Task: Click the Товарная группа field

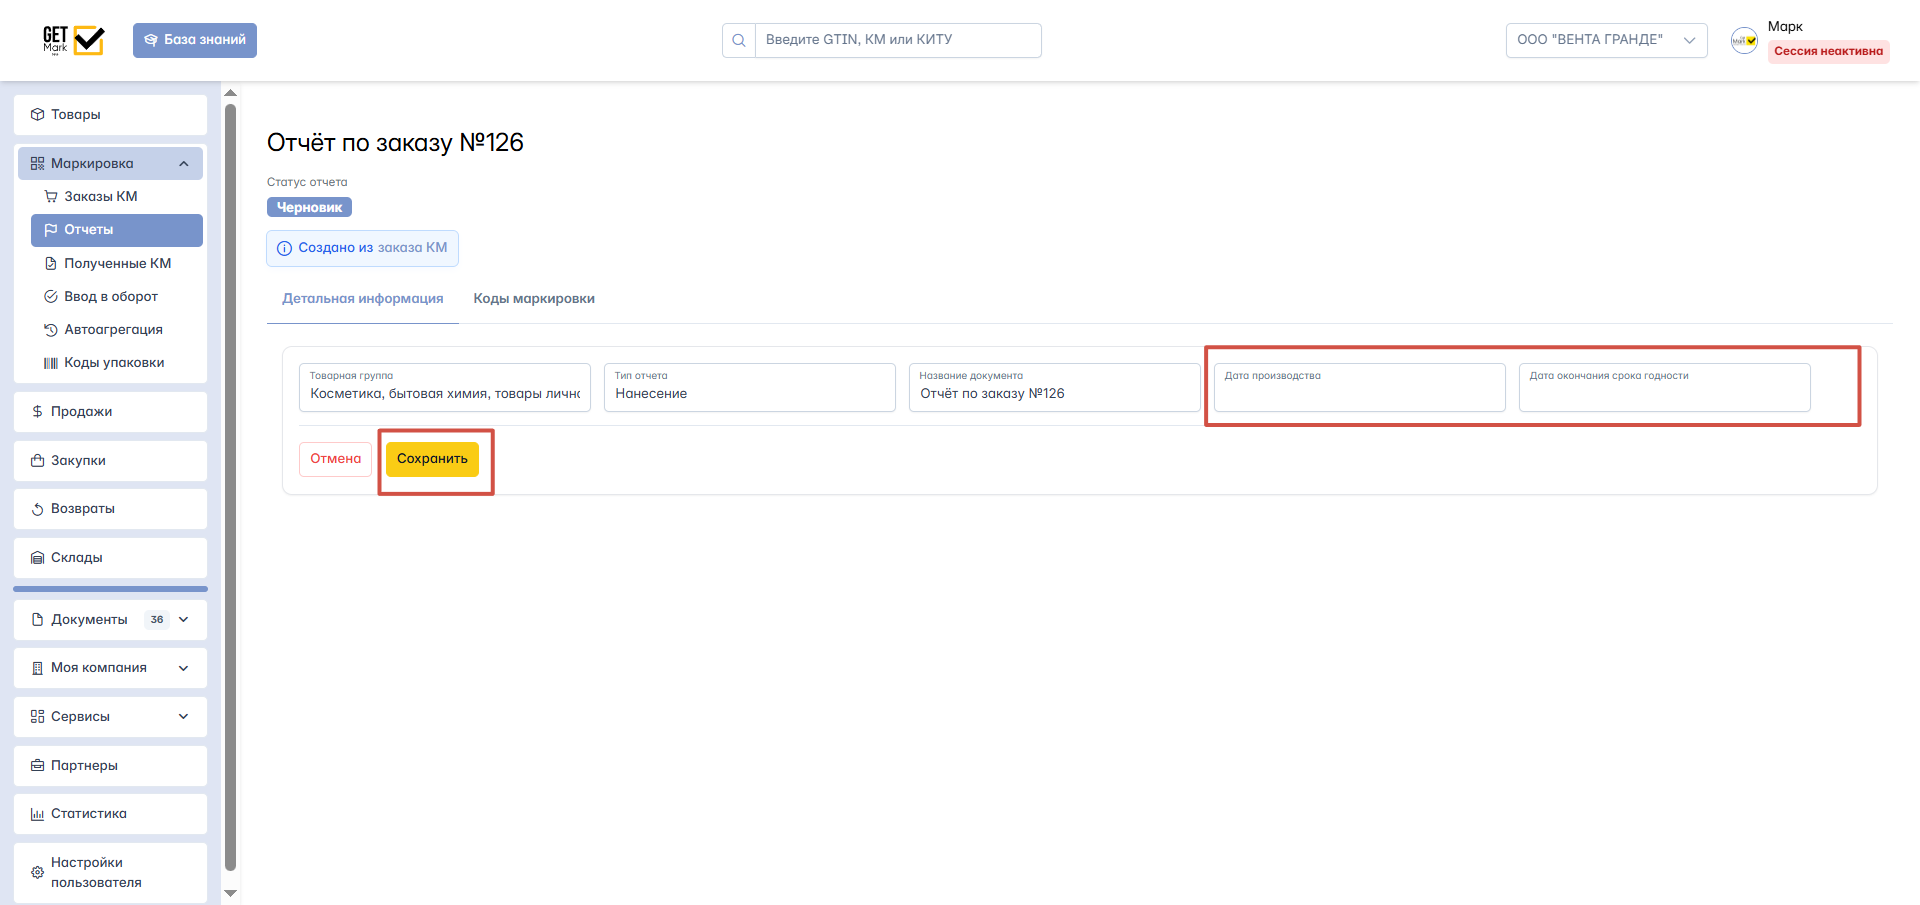Action: (x=445, y=387)
